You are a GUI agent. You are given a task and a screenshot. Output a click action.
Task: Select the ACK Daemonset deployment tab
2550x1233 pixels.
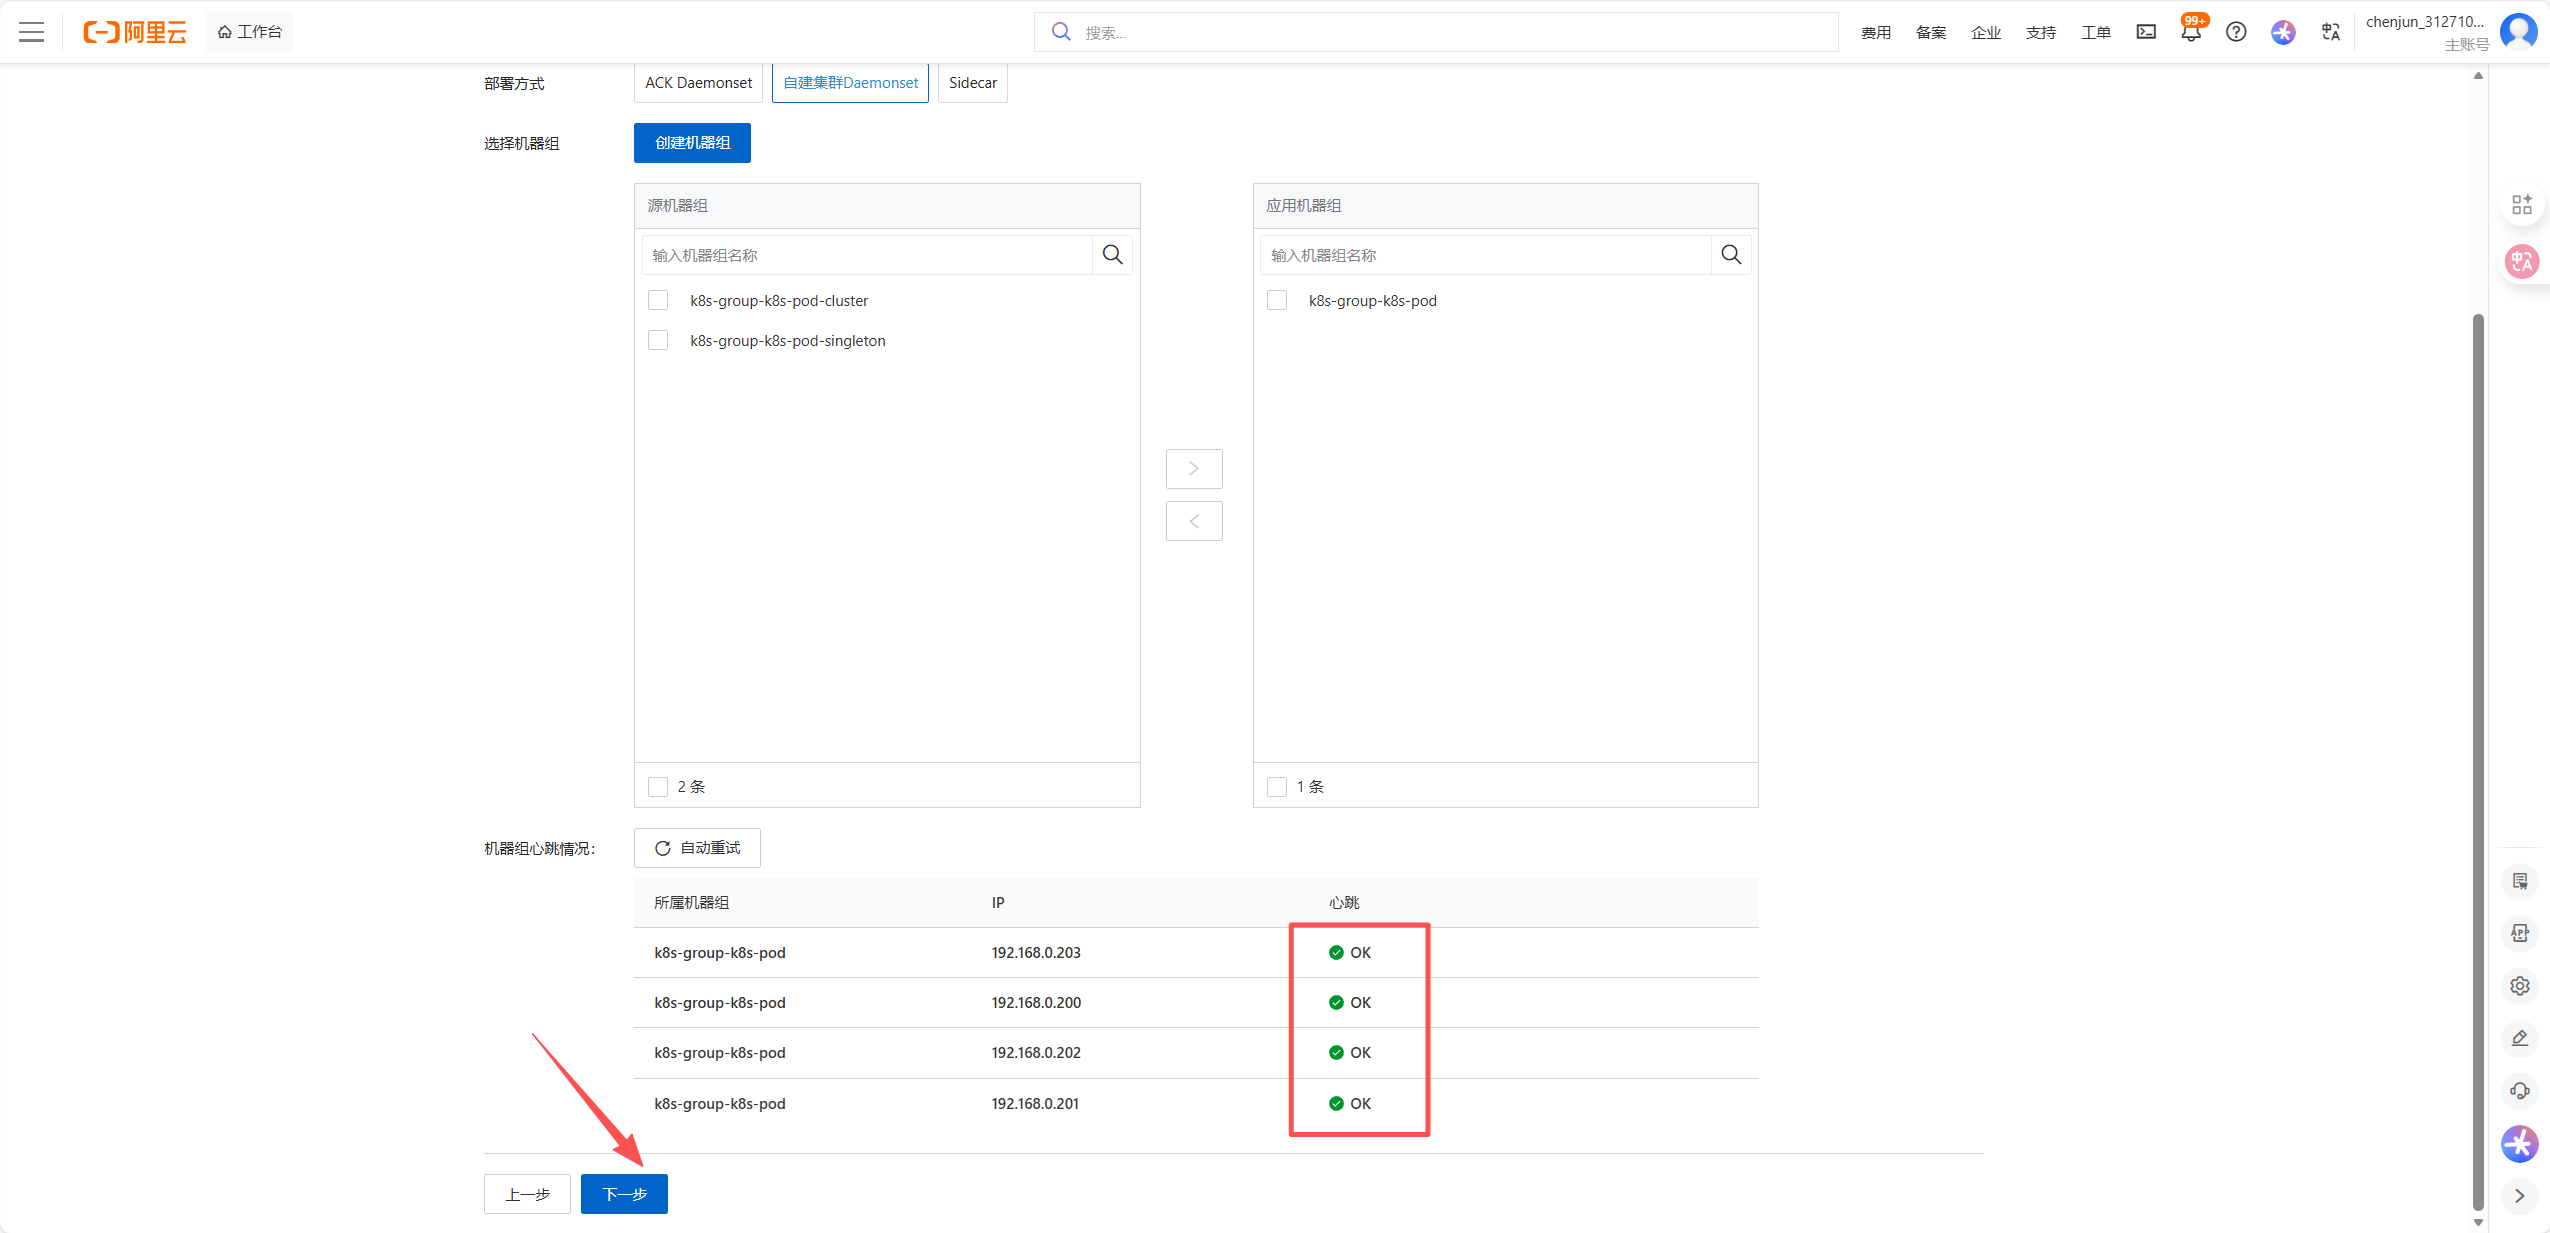click(x=698, y=83)
